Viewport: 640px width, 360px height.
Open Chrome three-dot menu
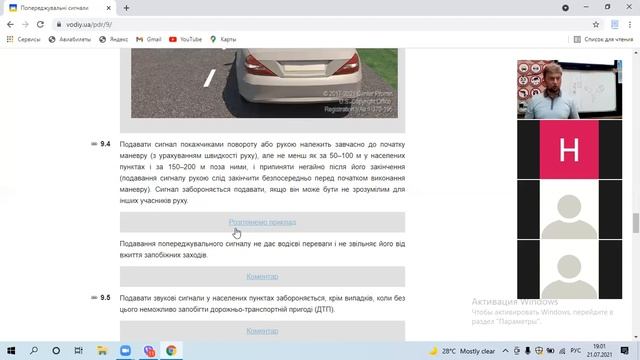click(630, 24)
